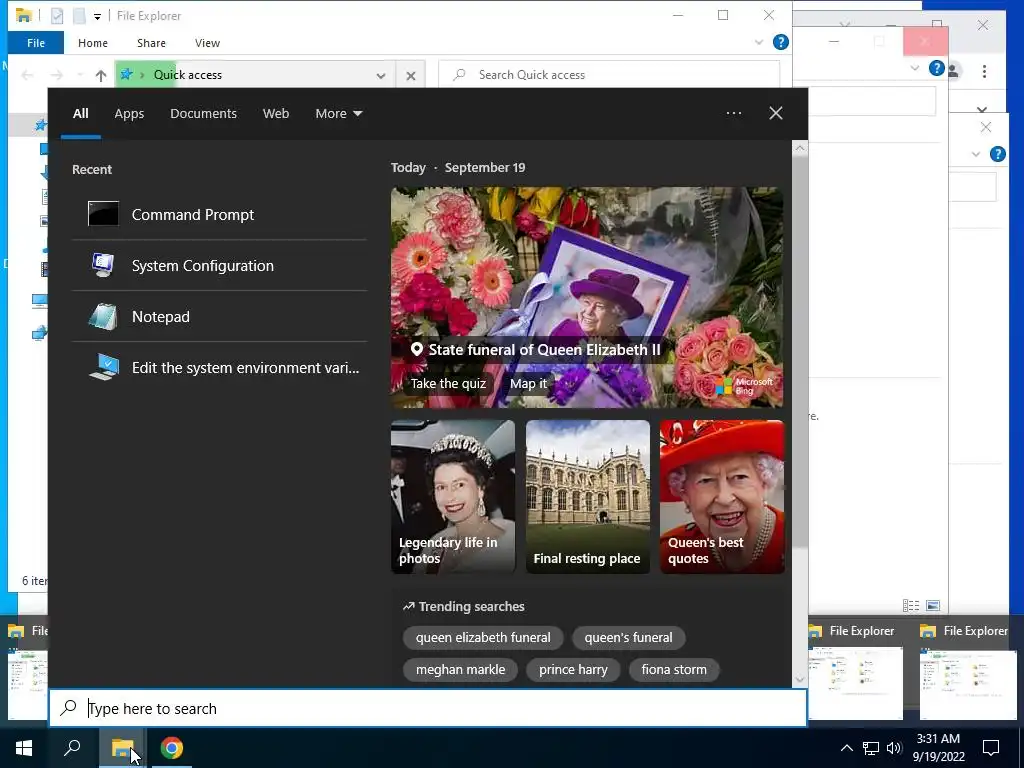Open the notification Action Center icon
The width and height of the screenshot is (1024, 768).
(991, 748)
